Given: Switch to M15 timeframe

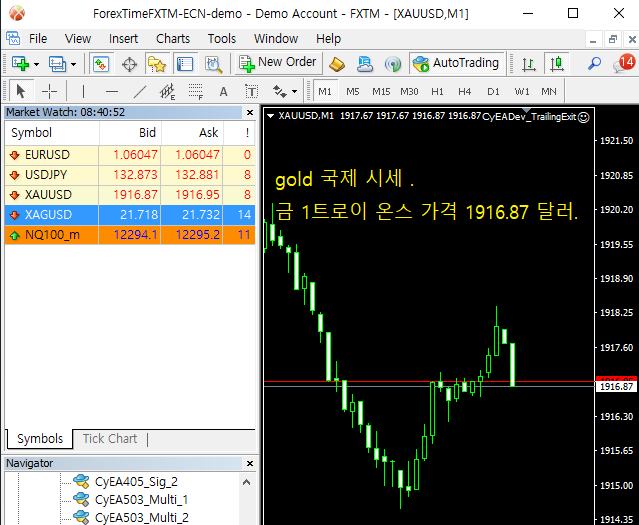Looking at the screenshot, I should pos(381,91).
